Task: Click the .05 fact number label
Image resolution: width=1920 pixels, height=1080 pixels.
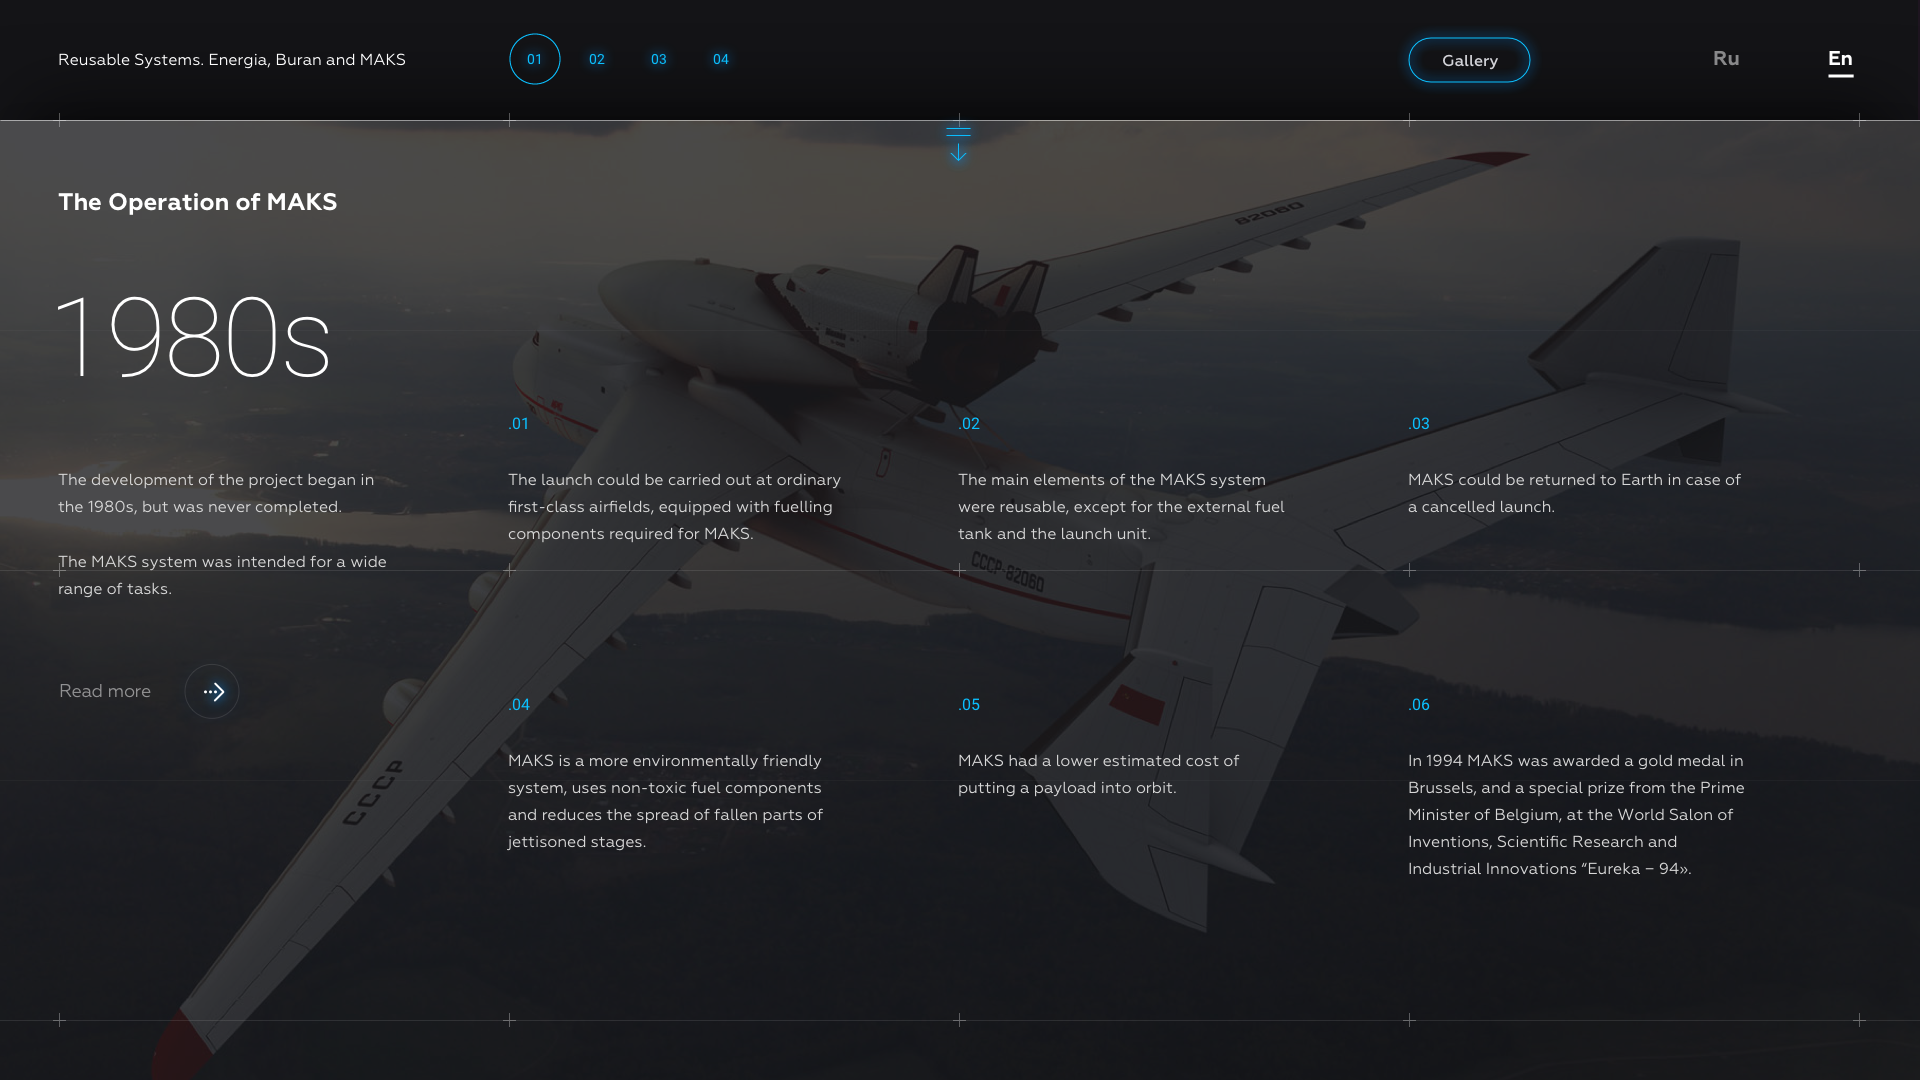Action: pyautogui.click(x=969, y=705)
